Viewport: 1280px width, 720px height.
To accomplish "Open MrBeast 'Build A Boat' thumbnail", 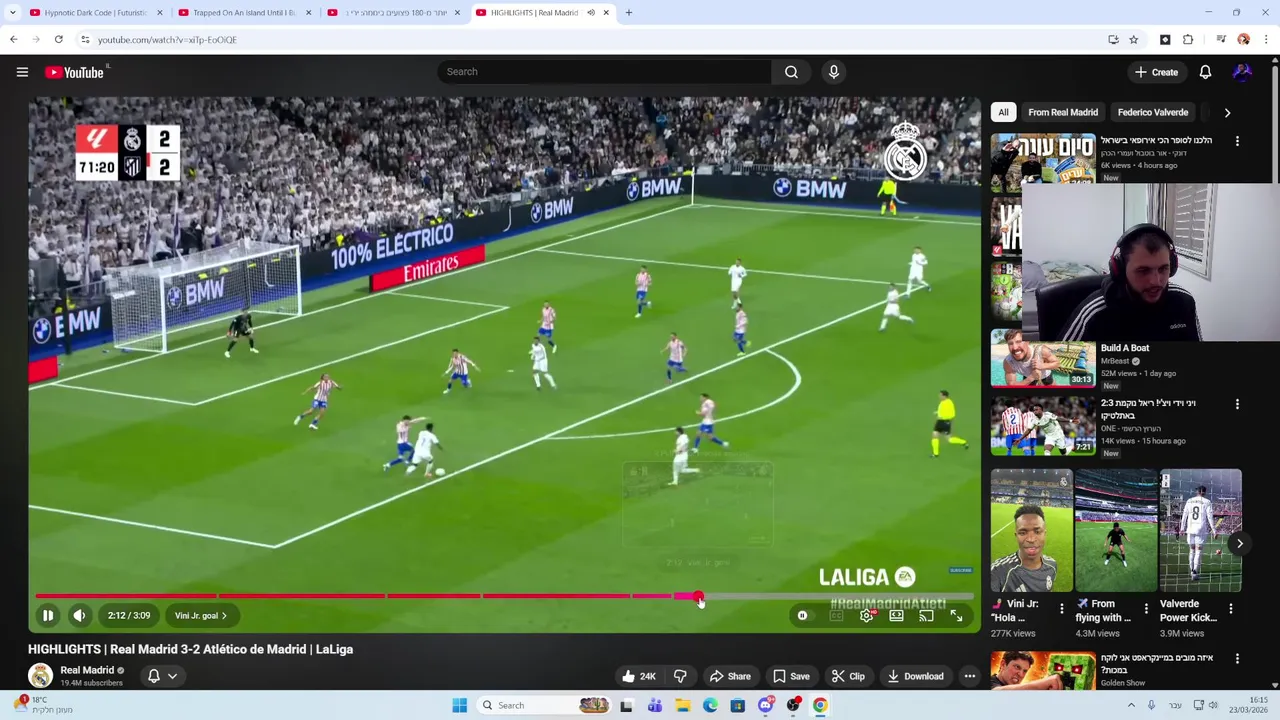I will (x=1043, y=359).
